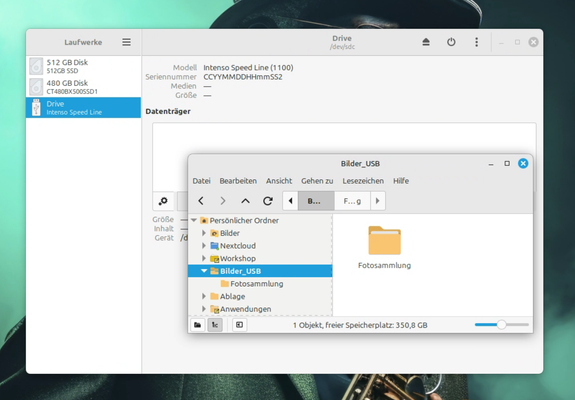The image size is (575, 400).
Task: Collapse the Bilder_USB tree node
Action: tap(204, 271)
